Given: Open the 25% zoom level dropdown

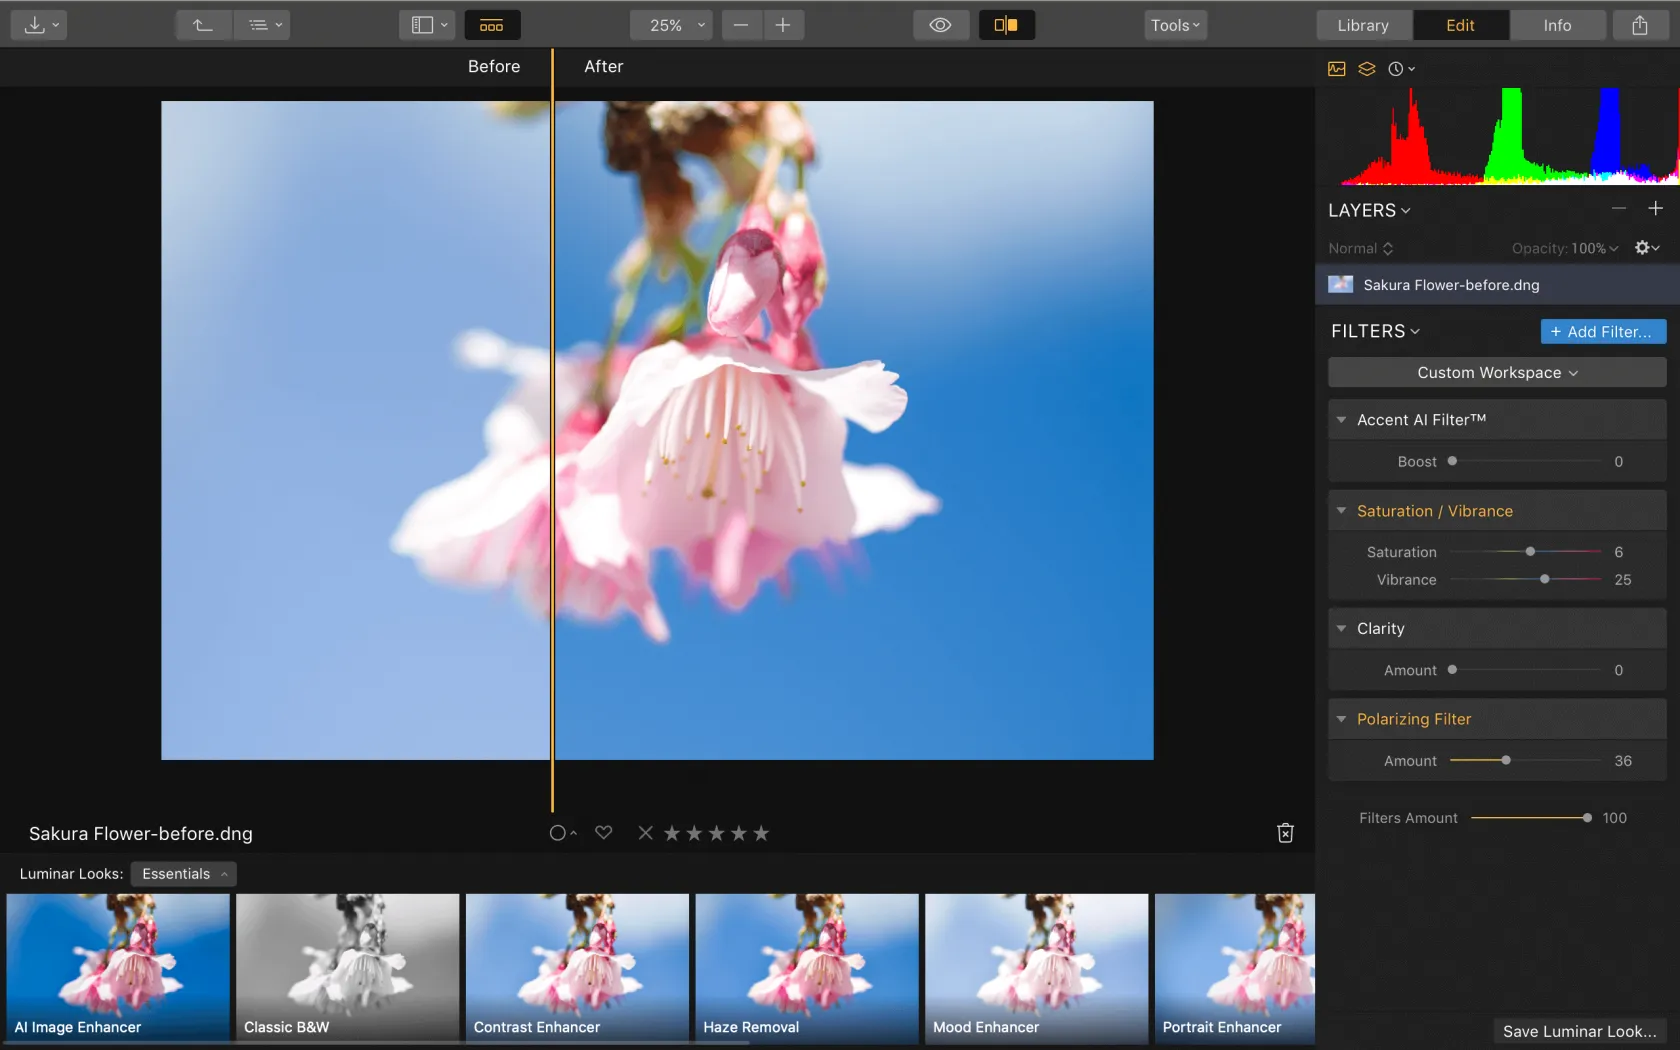Looking at the screenshot, I should click(671, 25).
